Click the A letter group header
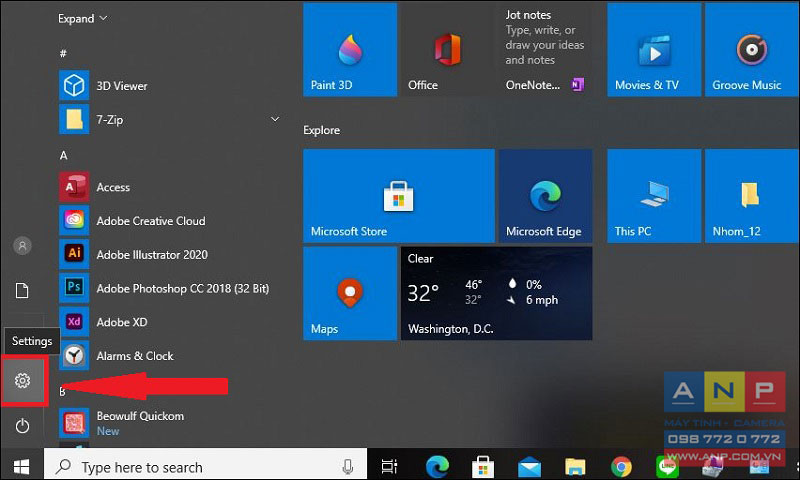The width and height of the screenshot is (800, 480). pos(63,155)
